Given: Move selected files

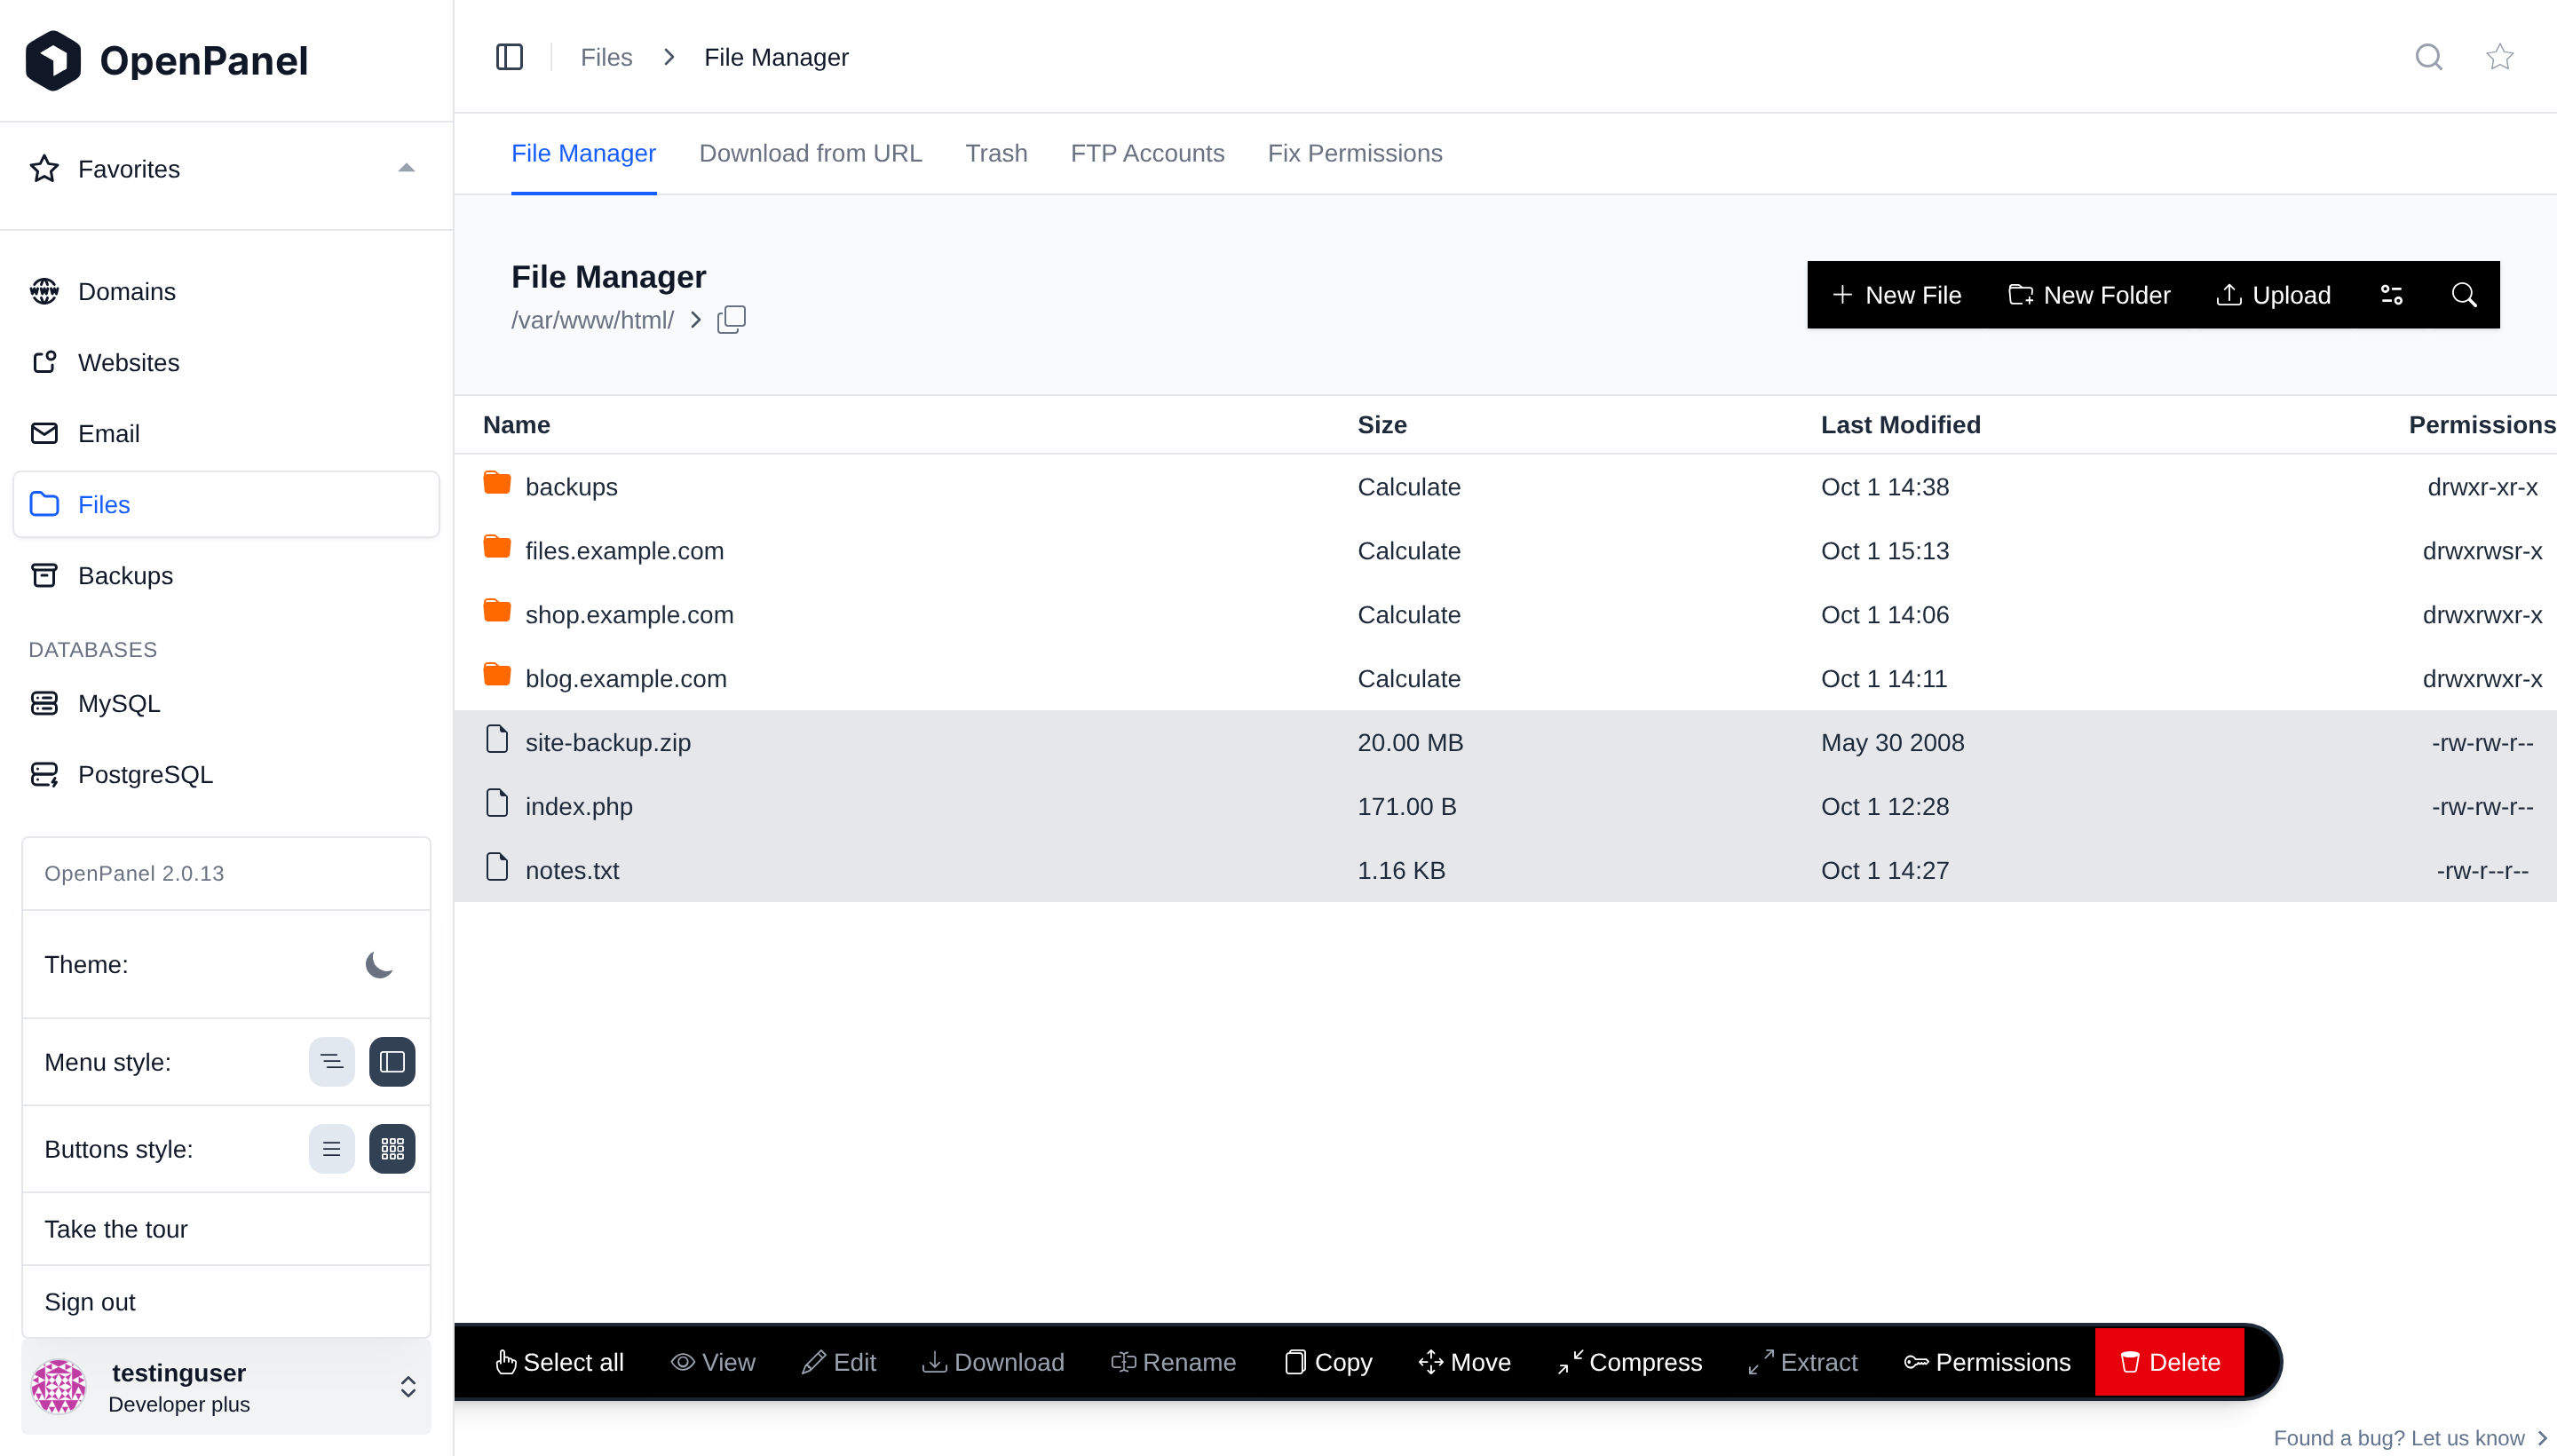Looking at the screenshot, I should 1464,1362.
